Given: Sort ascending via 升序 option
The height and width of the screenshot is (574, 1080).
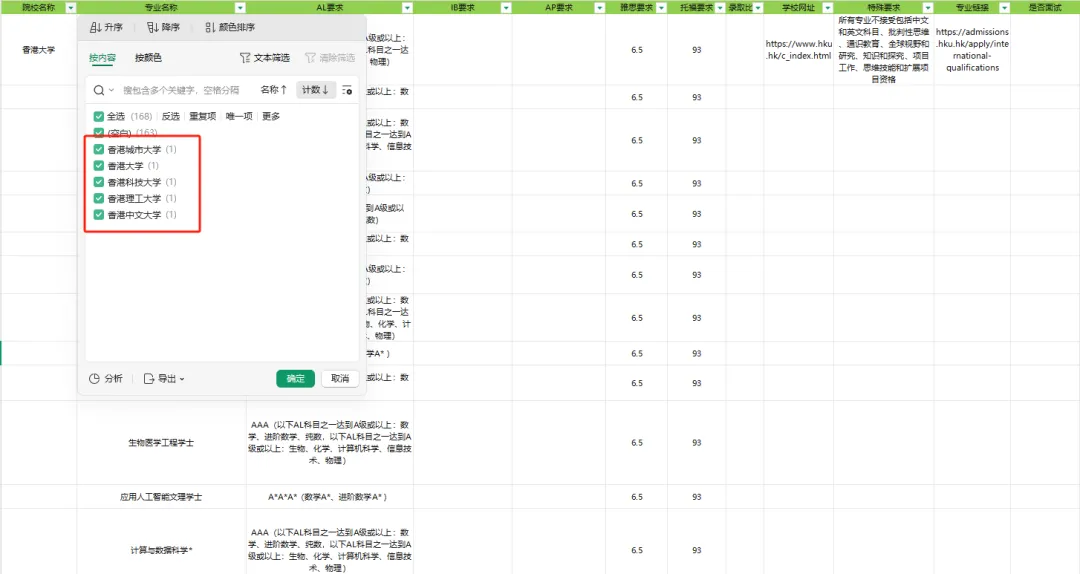Looking at the screenshot, I should click(106, 28).
